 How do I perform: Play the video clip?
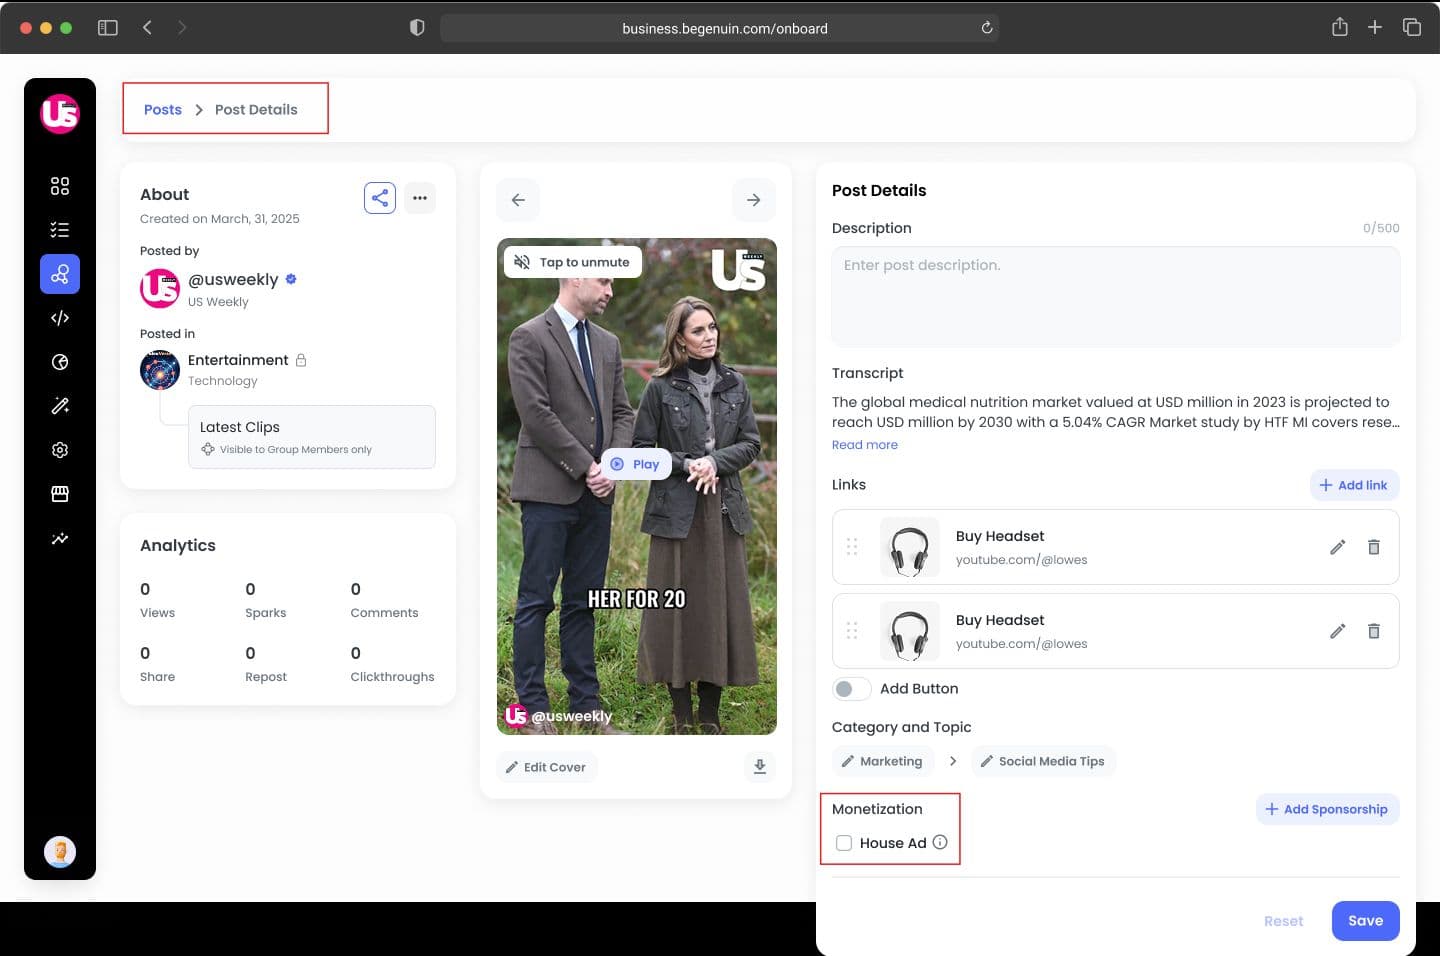pyautogui.click(x=636, y=464)
